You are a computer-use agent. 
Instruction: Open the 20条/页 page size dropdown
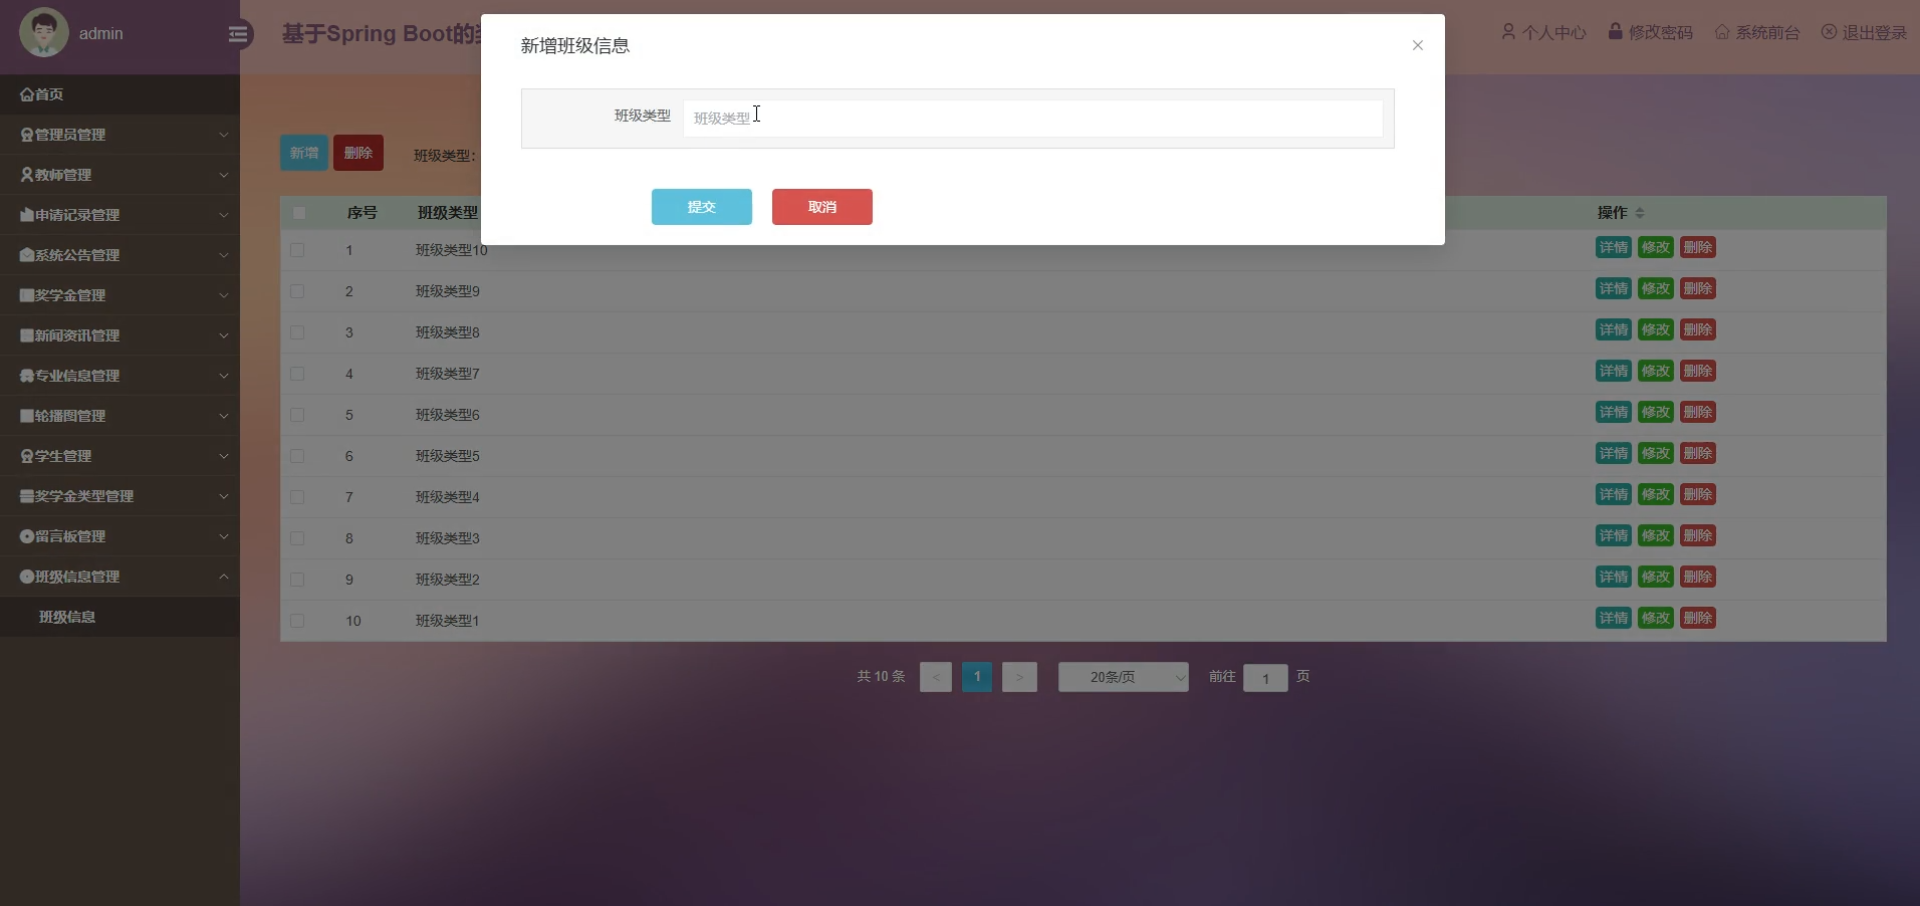1123,677
